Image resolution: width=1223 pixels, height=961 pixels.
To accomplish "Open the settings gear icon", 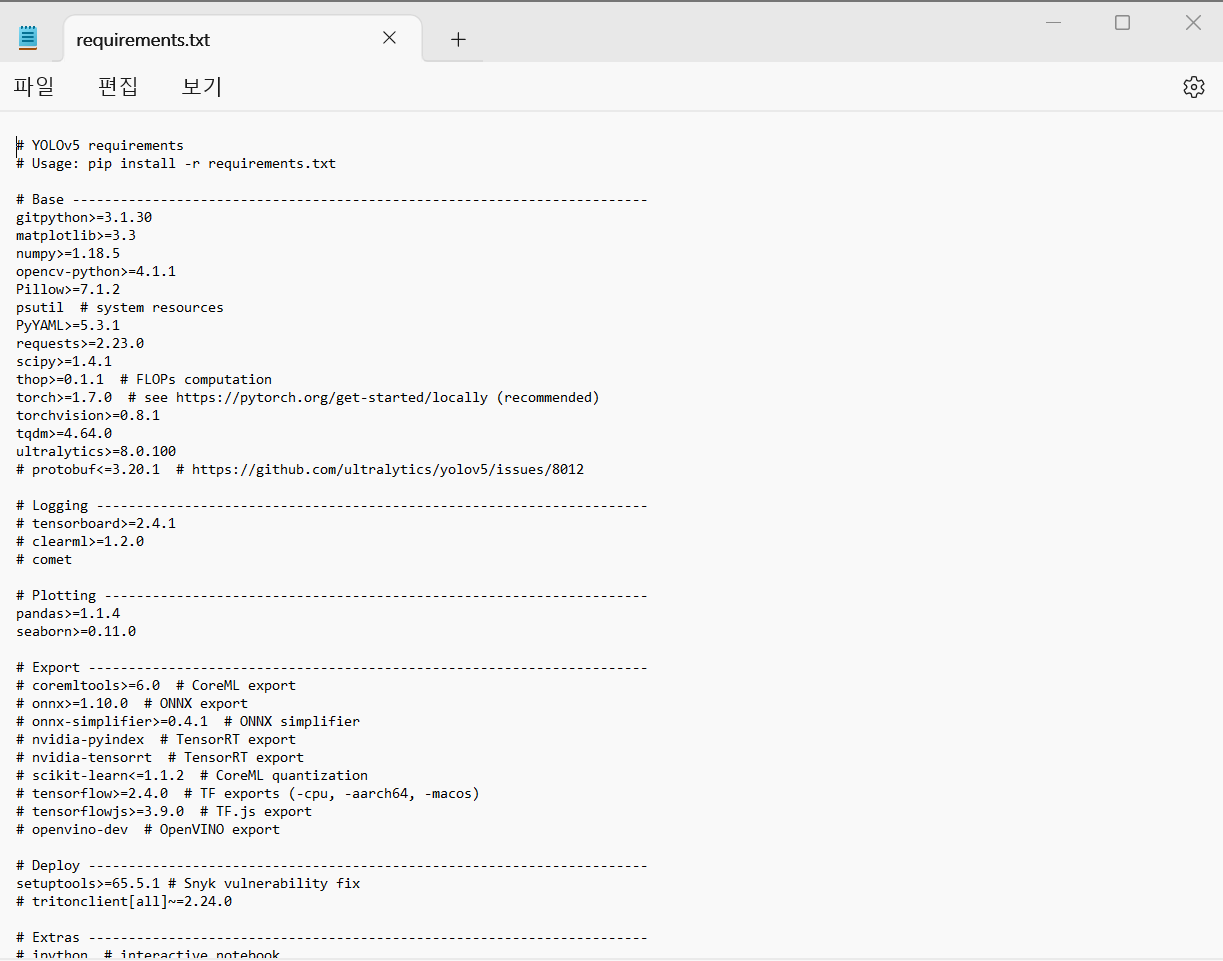I will pos(1193,87).
